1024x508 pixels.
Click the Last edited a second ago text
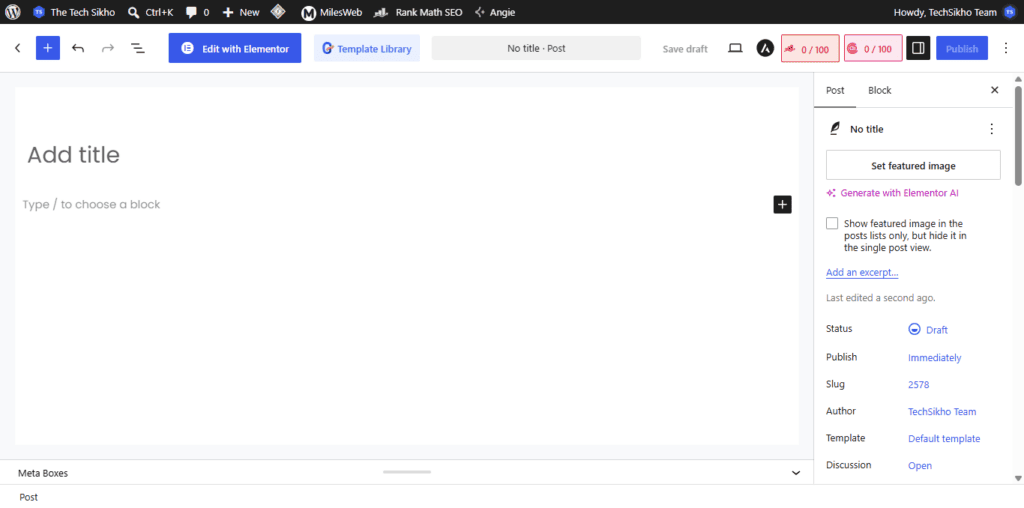[x=880, y=298]
